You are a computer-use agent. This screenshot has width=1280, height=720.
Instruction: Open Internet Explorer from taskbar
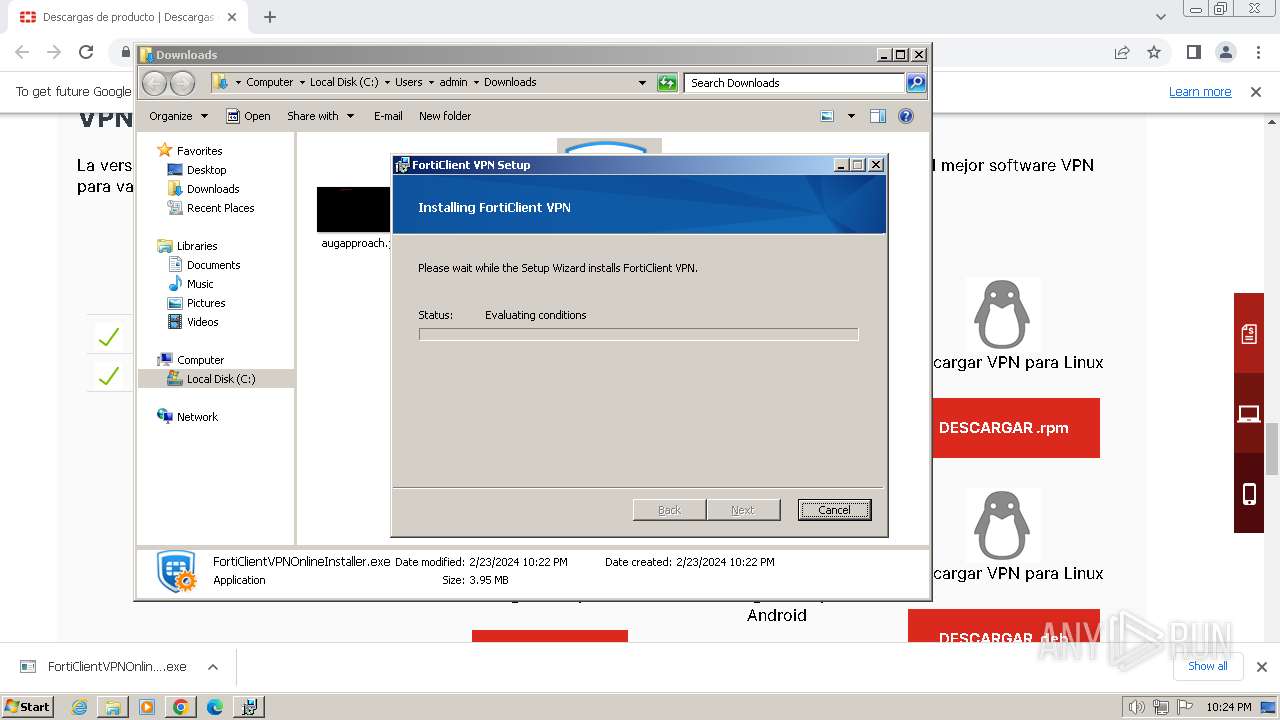pyautogui.click(x=79, y=706)
